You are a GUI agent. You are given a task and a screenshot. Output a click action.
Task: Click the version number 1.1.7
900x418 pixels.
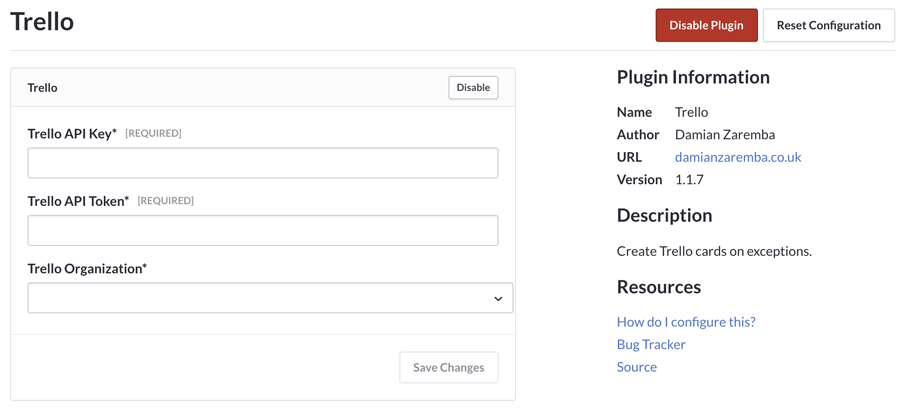(x=689, y=180)
